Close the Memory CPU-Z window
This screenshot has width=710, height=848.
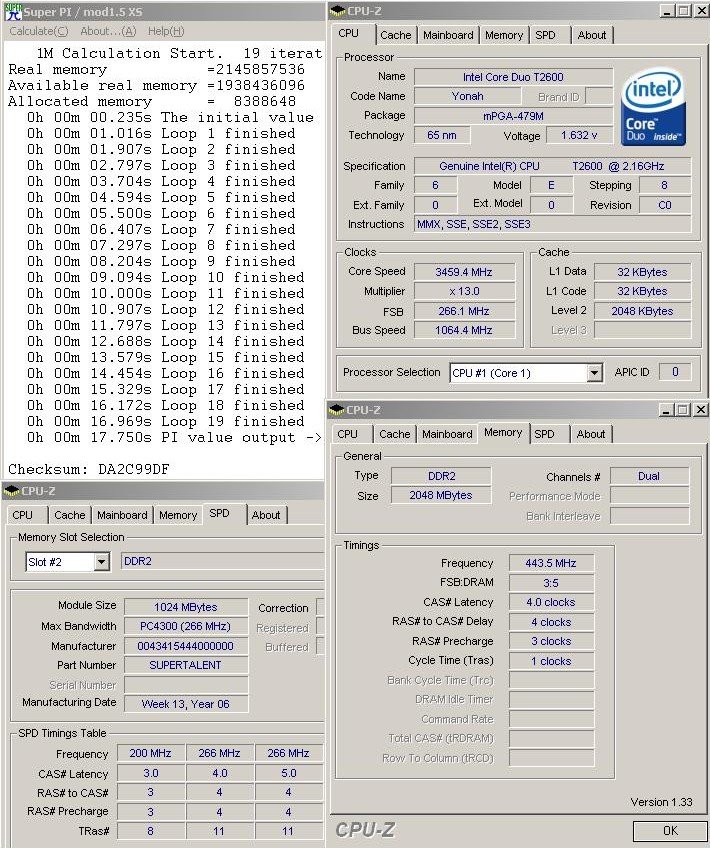point(701,410)
